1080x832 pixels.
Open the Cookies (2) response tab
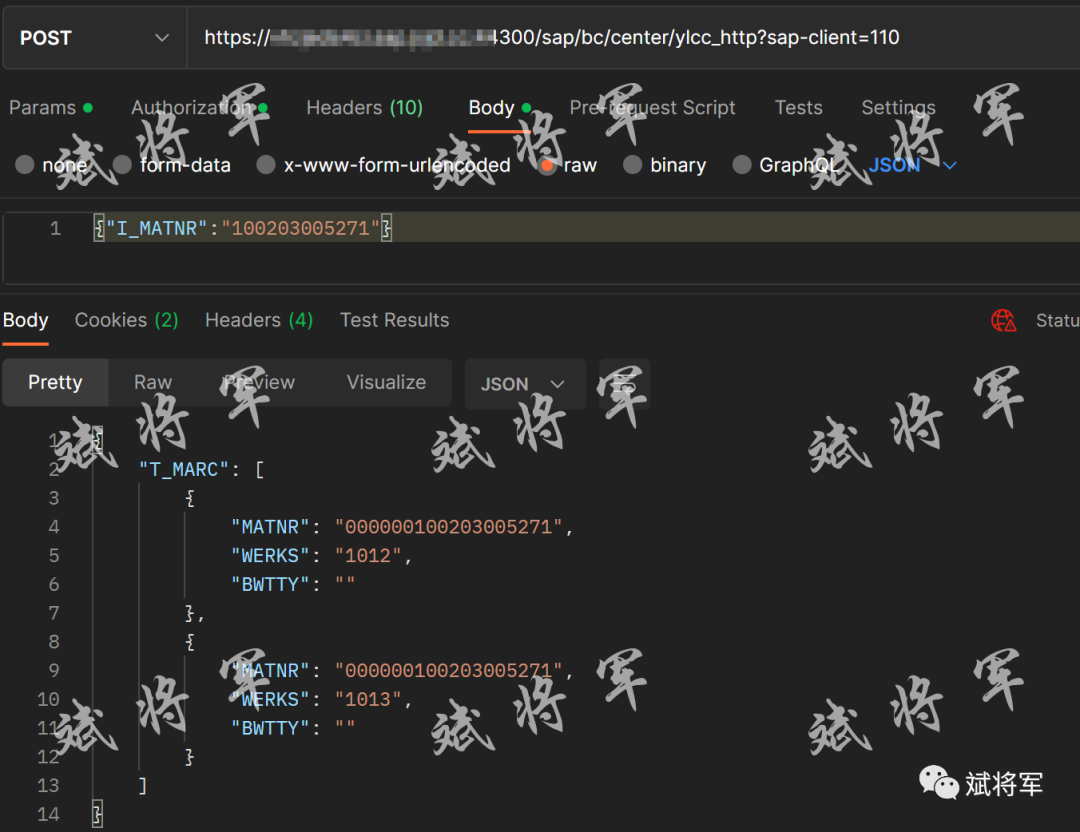point(127,320)
